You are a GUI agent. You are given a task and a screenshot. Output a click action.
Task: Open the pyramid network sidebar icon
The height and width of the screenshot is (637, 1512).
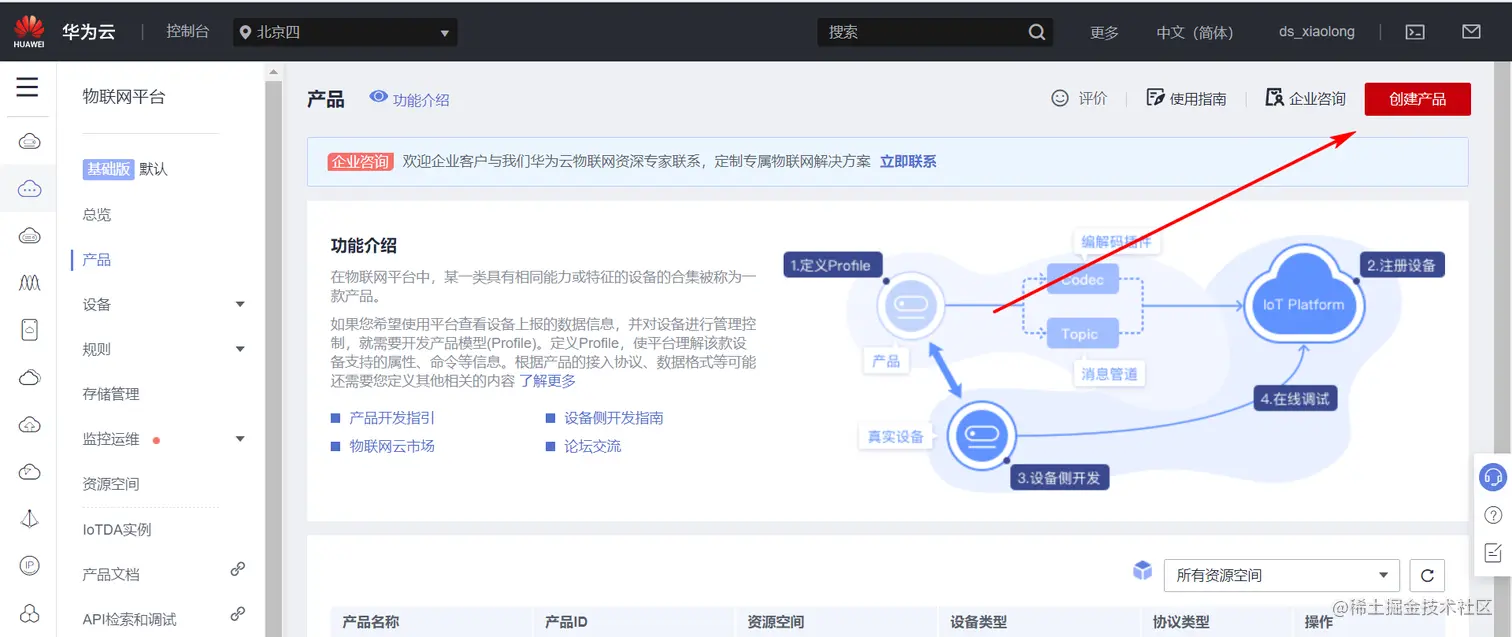(30, 518)
